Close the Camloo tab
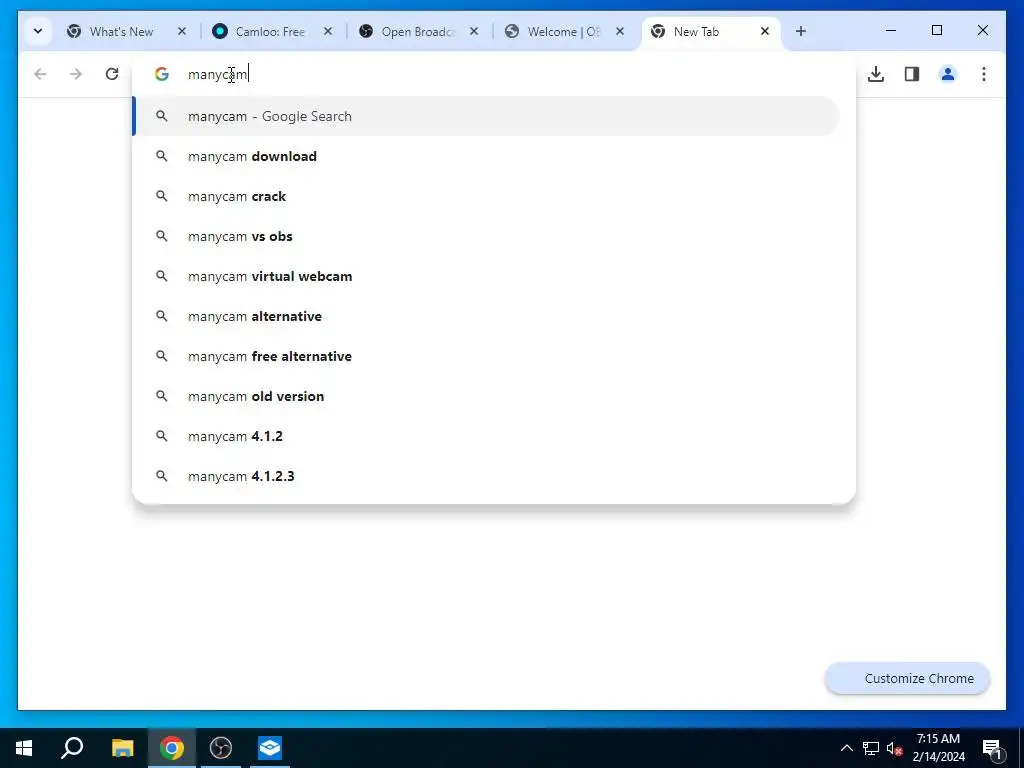The height and width of the screenshot is (768, 1024). [328, 31]
